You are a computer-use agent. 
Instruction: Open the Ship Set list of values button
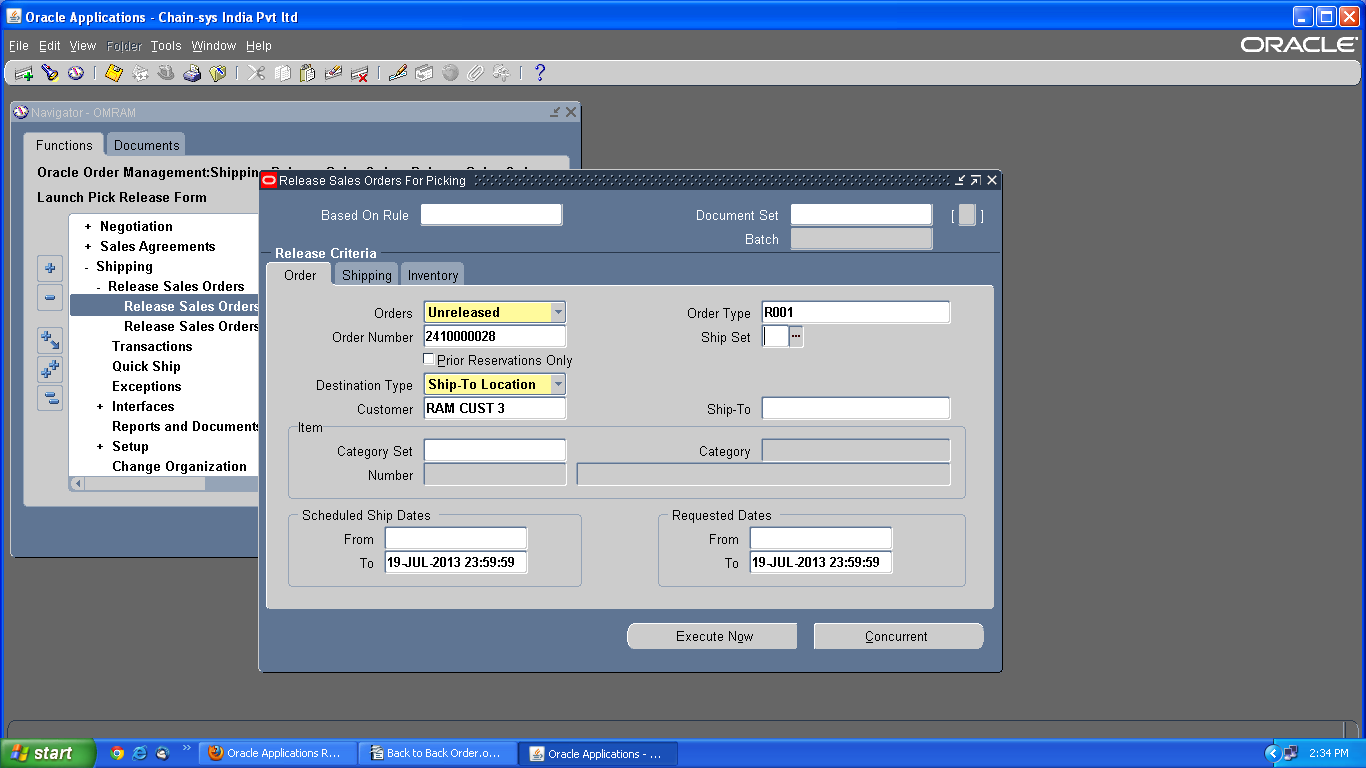(x=796, y=337)
